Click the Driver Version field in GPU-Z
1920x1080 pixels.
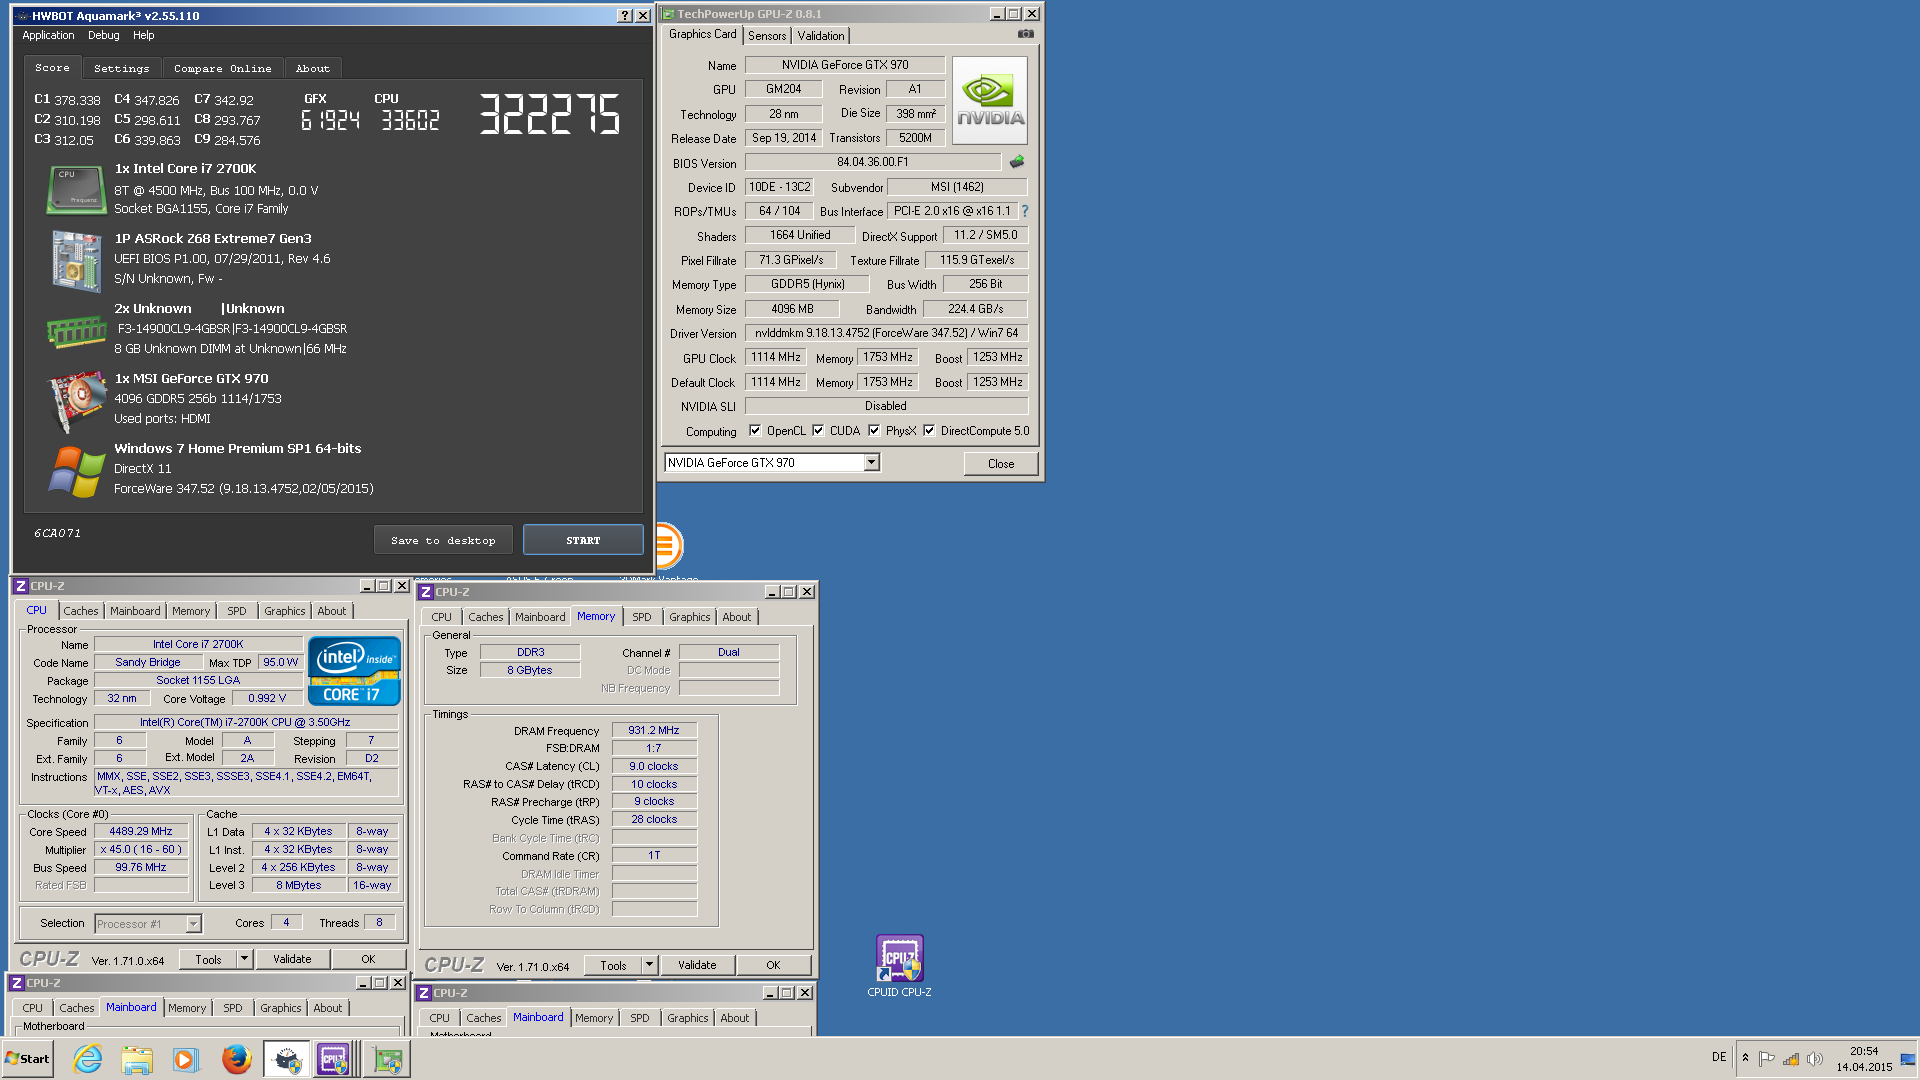886,333
